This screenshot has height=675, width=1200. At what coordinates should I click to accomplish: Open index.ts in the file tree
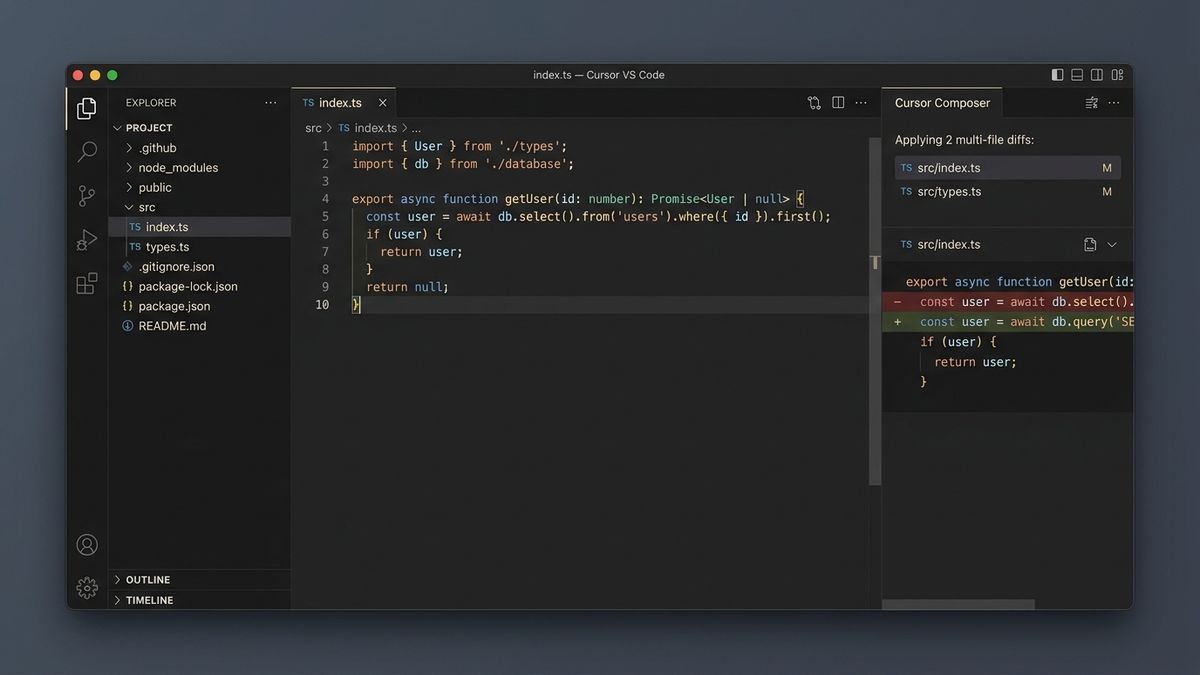click(x=199, y=227)
